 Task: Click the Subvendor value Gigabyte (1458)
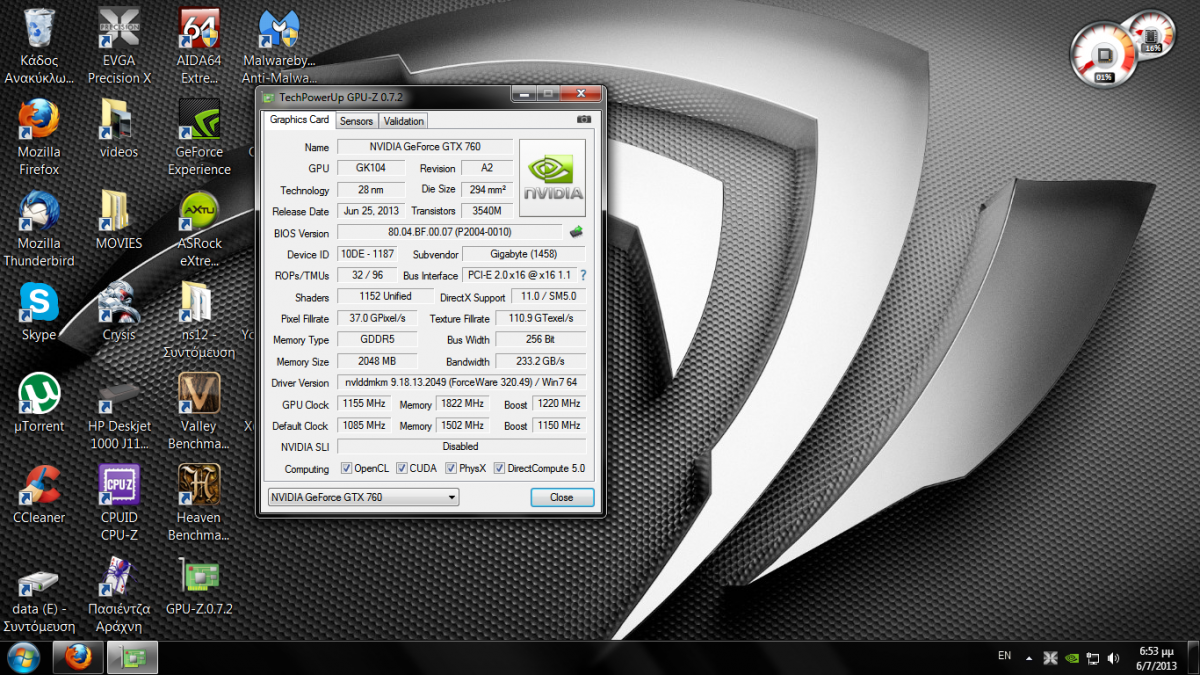524,254
